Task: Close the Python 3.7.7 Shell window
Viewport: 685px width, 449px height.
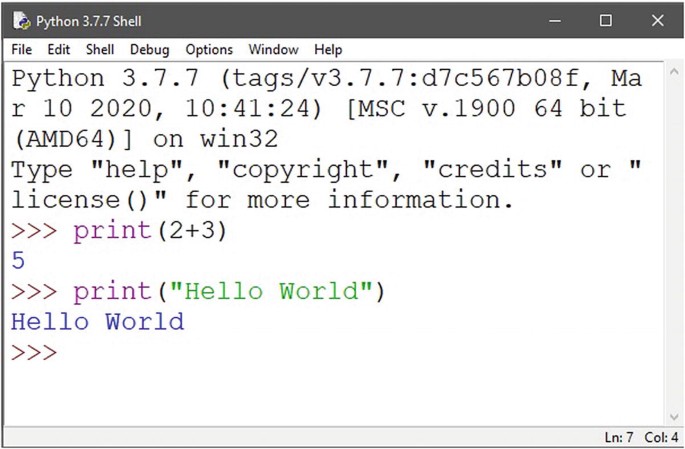Action: tap(657, 20)
